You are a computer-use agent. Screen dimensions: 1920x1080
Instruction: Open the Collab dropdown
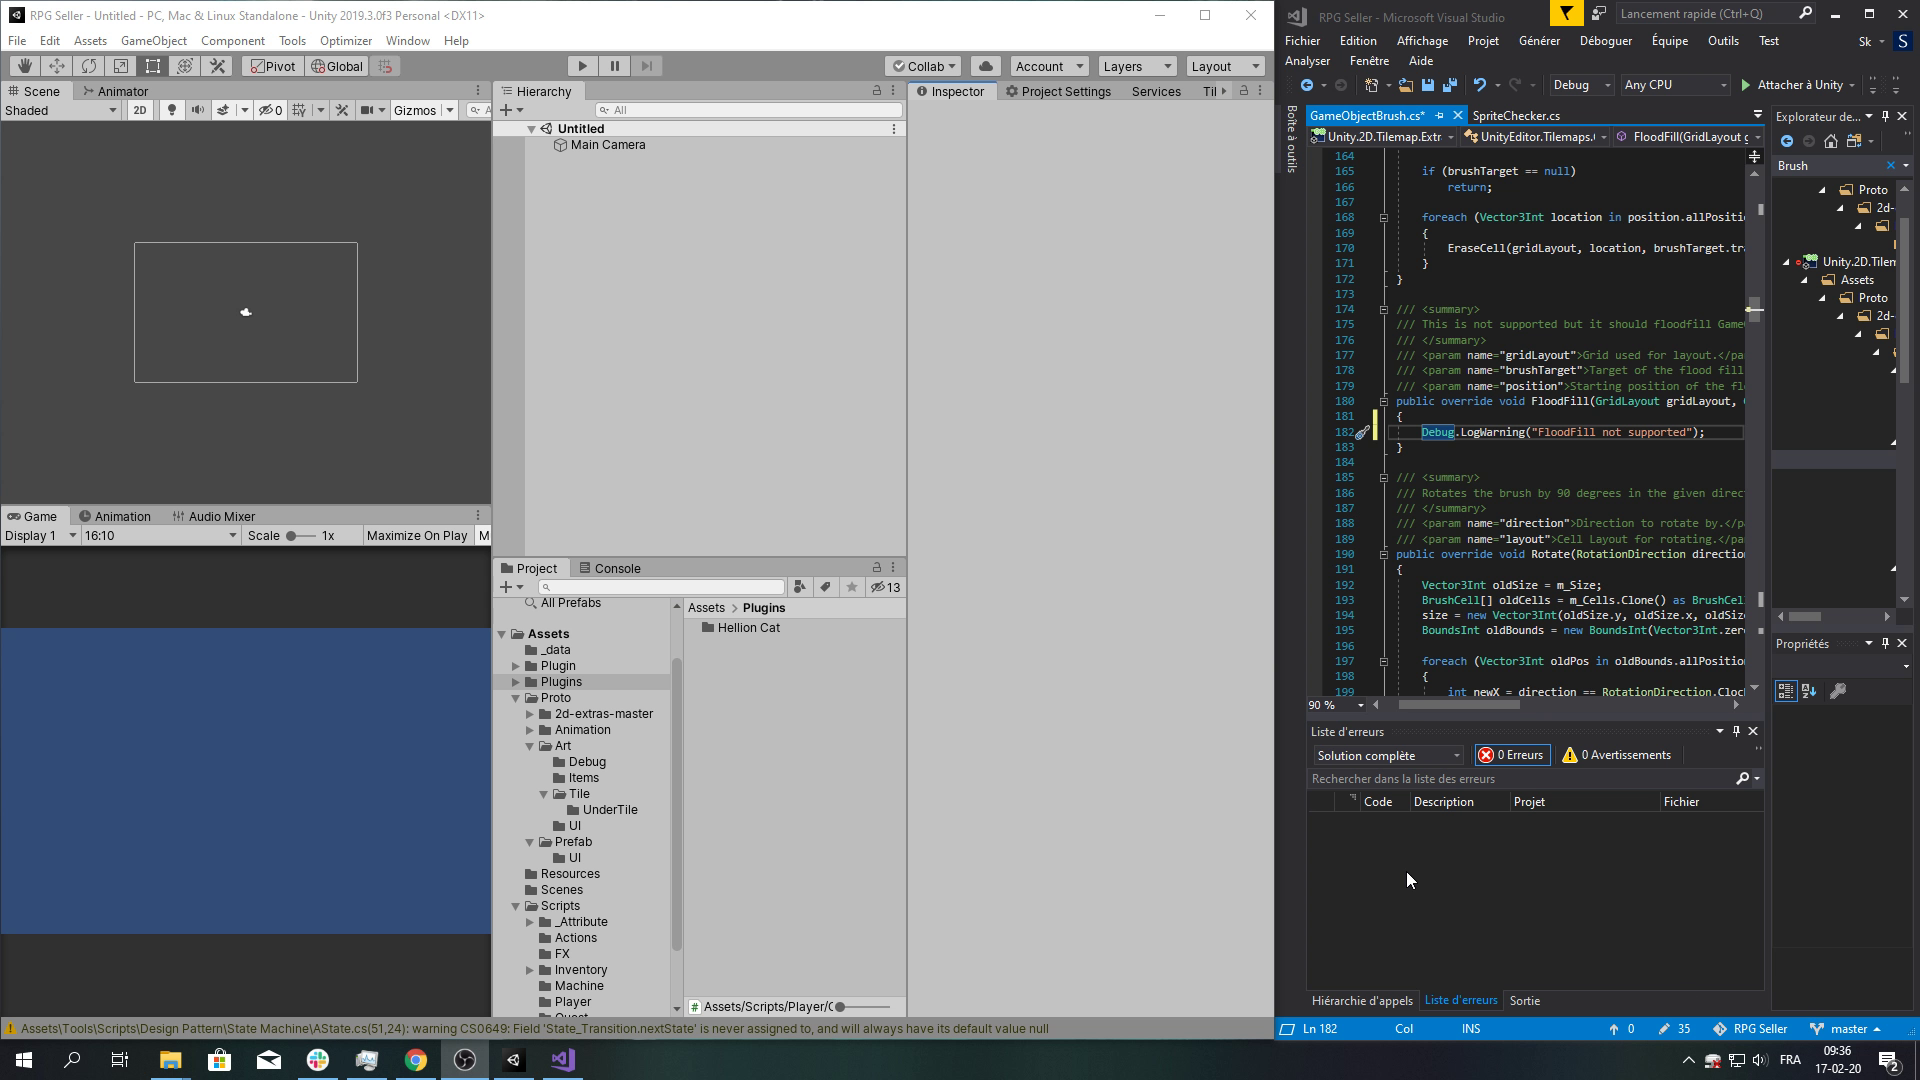(923, 66)
